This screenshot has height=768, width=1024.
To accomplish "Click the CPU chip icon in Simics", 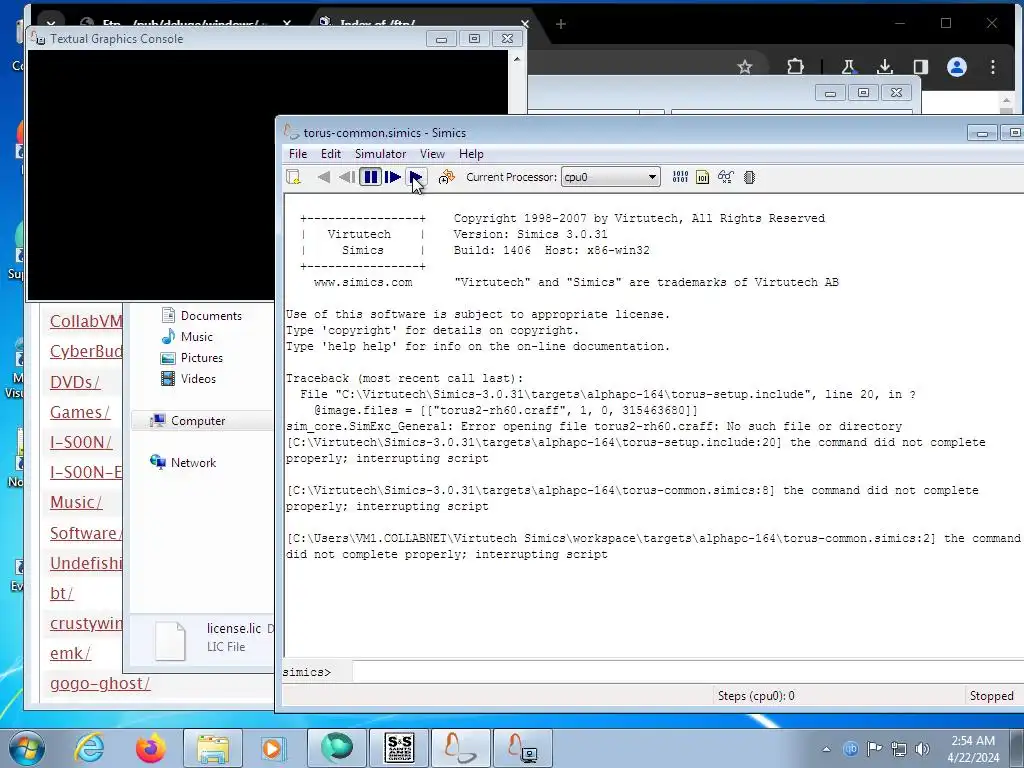I will (750, 177).
